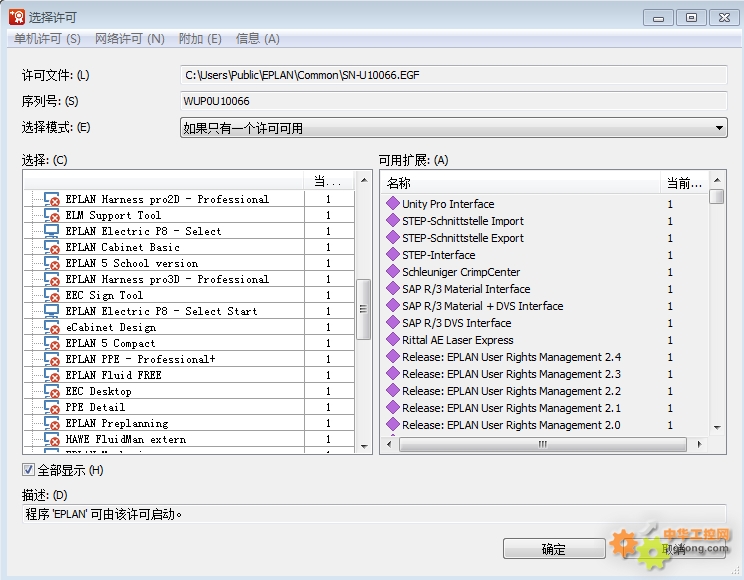Open the 选择模式 dropdown

[453, 128]
